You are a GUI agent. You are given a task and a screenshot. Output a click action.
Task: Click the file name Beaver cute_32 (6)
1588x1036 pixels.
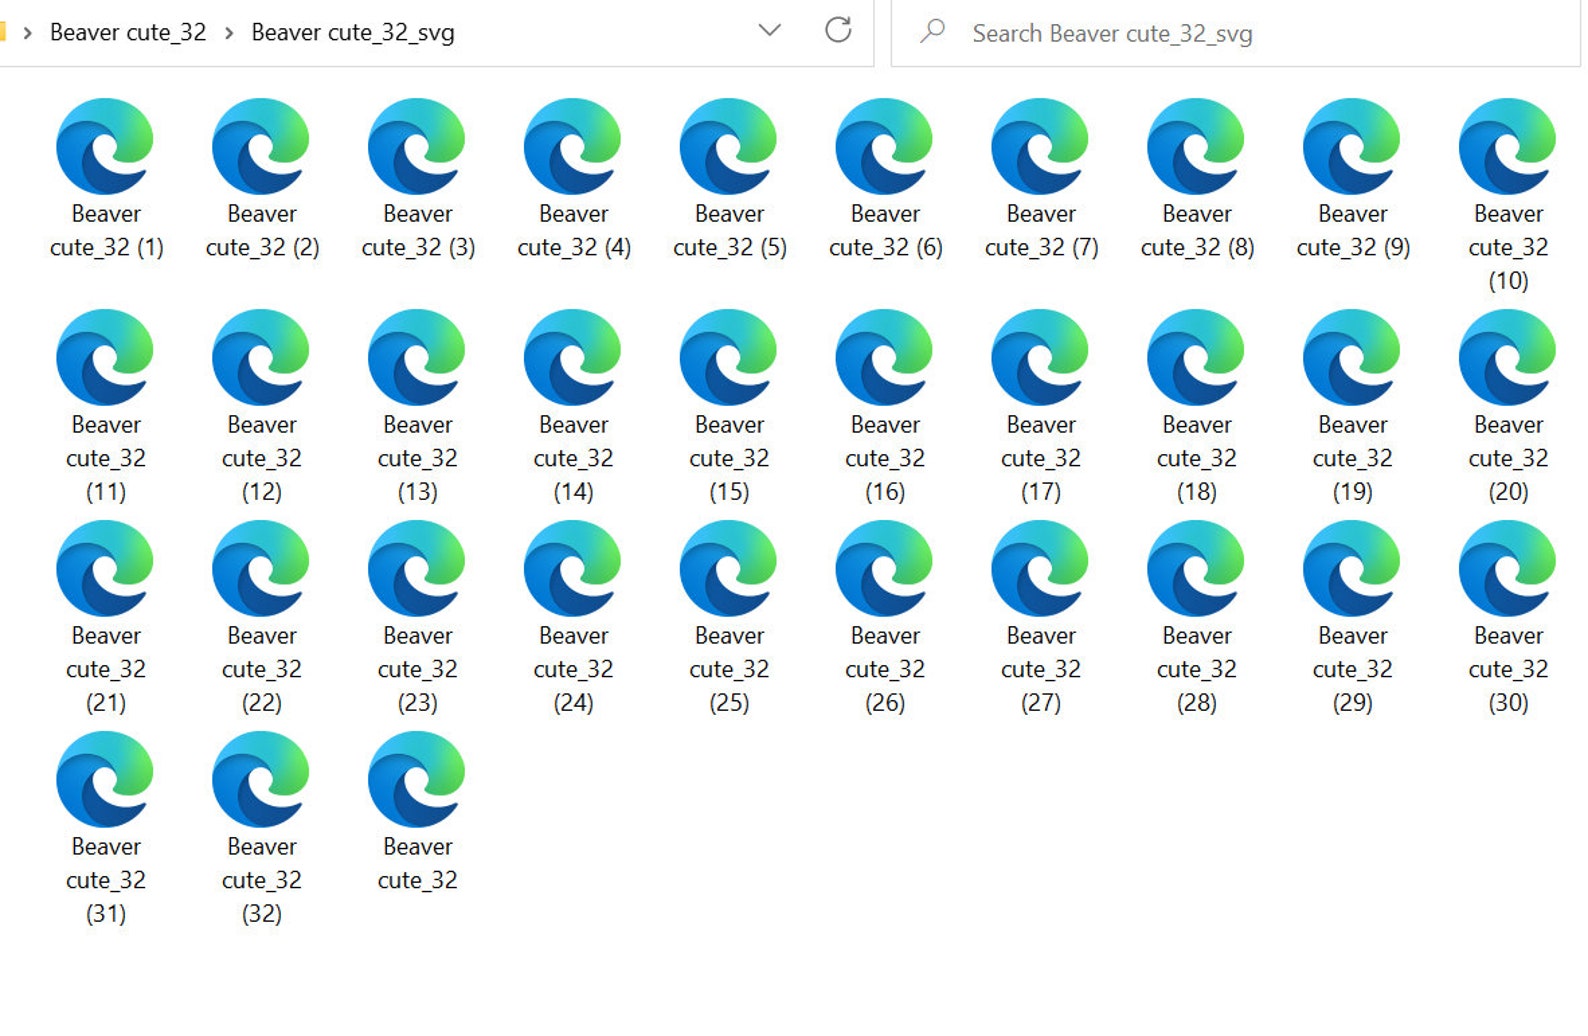pyautogui.click(x=886, y=230)
